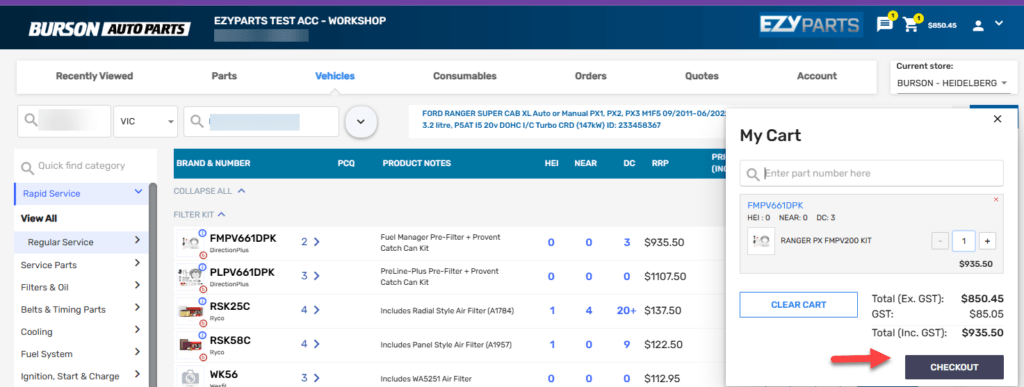Viewport: 1024px width, 387px height.
Task: Click part number FMPV661DPK in the list
Action: [x=243, y=239]
